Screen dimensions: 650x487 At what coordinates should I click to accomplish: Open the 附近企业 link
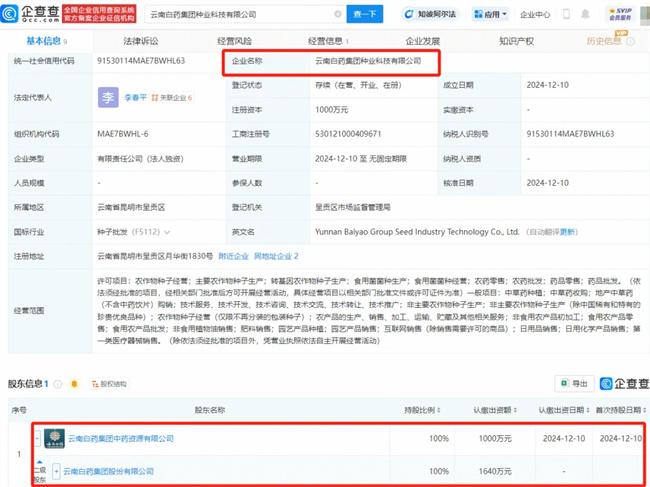[233, 257]
